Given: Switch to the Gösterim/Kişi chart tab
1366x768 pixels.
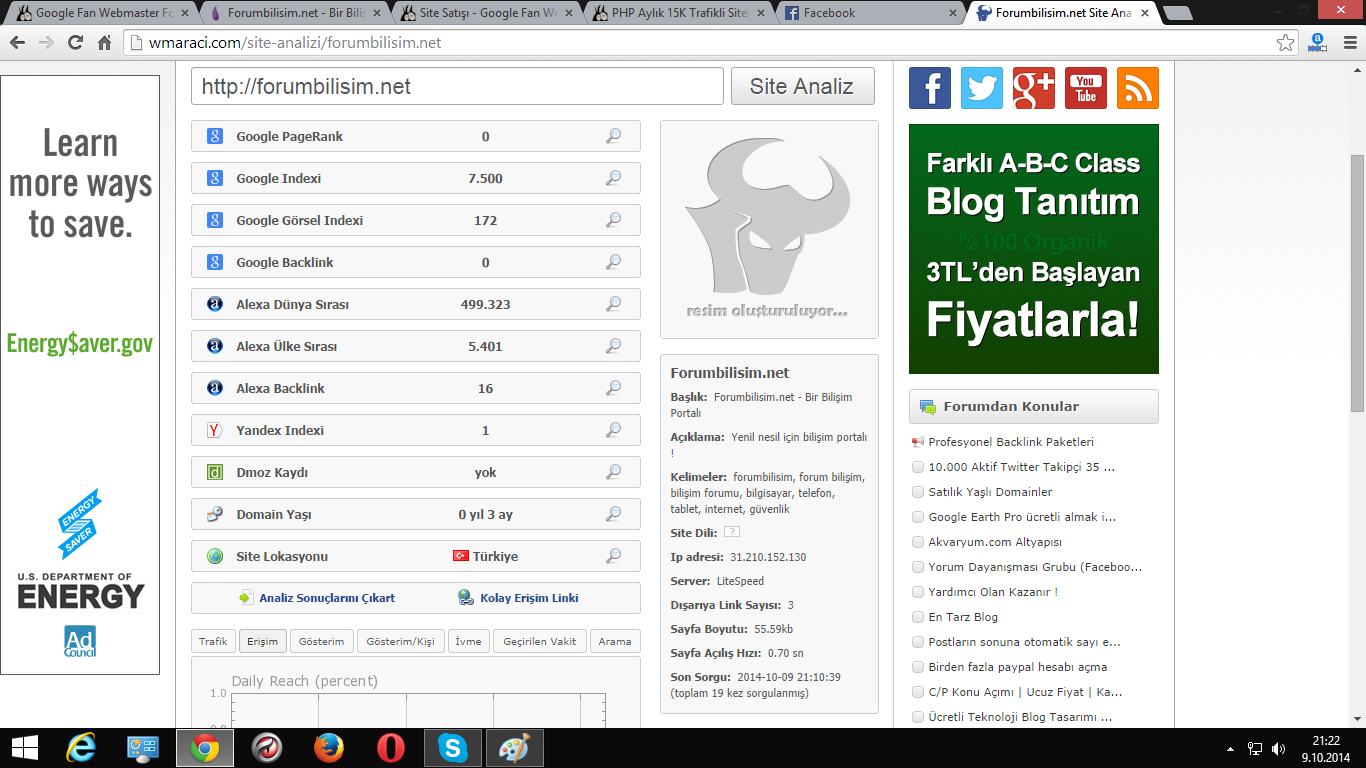Looking at the screenshot, I should (x=401, y=641).
